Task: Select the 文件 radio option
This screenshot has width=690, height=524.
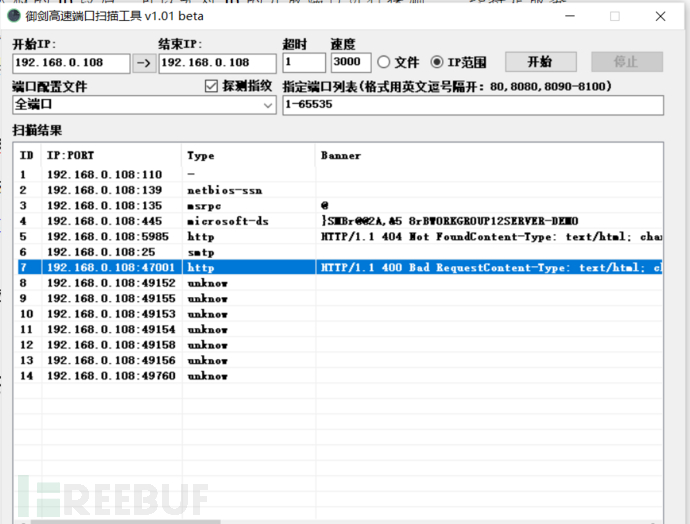Action: [x=384, y=62]
